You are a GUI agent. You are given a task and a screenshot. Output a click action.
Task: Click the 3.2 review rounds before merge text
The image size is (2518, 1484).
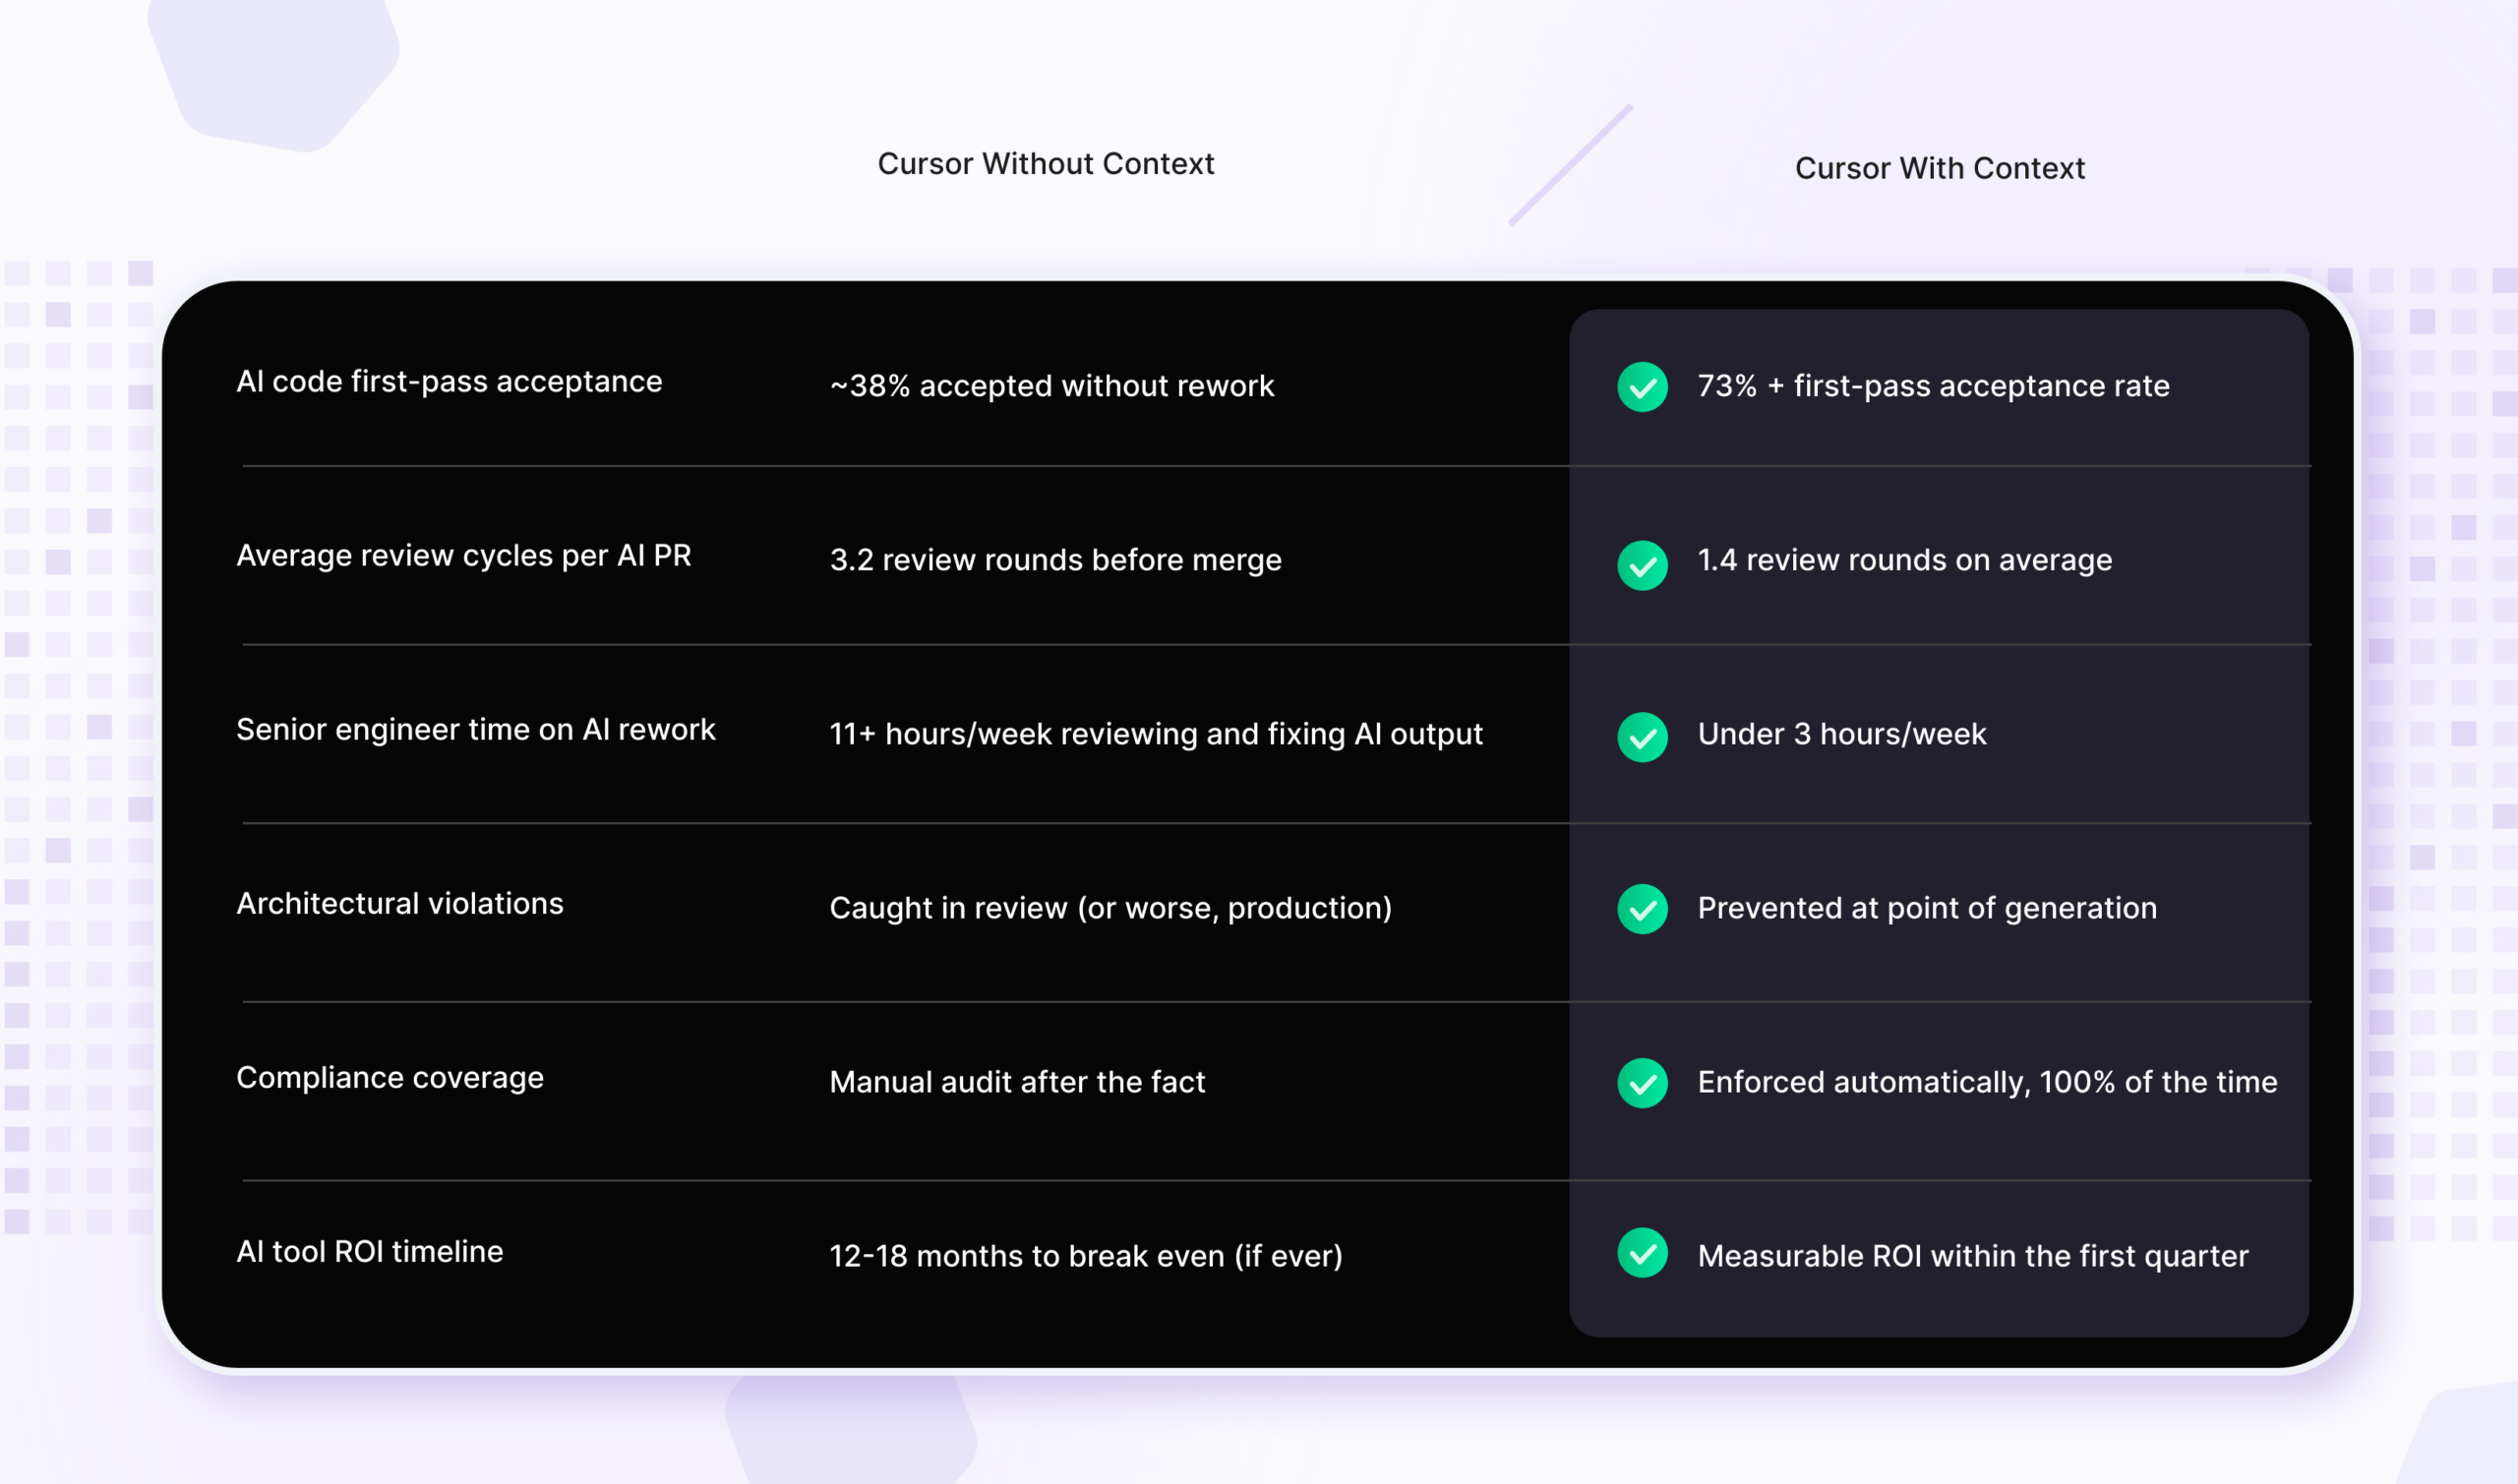point(1055,560)
